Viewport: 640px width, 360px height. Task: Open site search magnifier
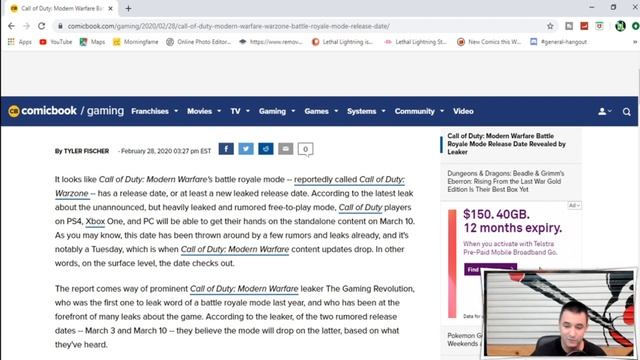tap(627, 111)
